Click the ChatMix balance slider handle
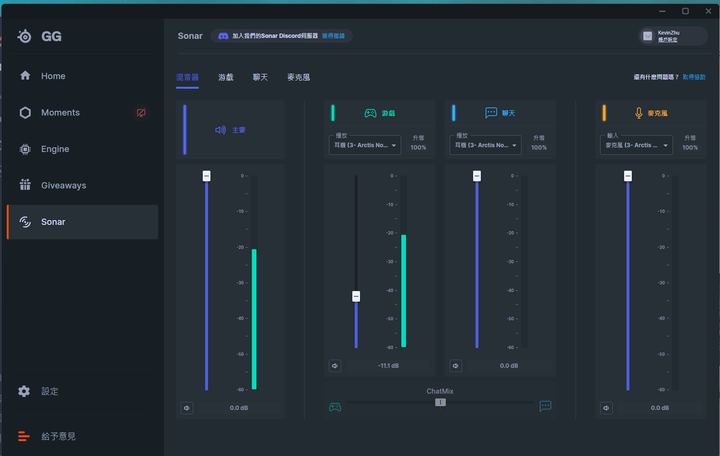The image size is (720, 456). 440,402
